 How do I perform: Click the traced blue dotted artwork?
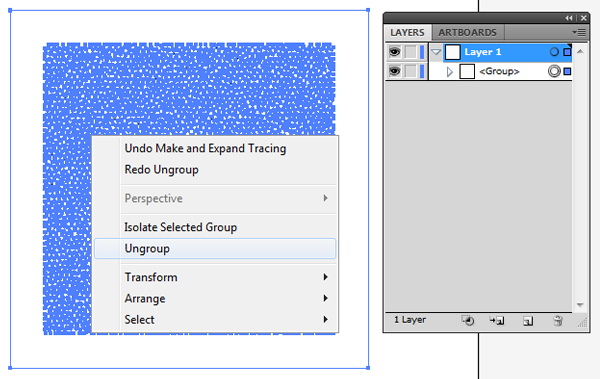pyautogui.click(x=189, y=89)
